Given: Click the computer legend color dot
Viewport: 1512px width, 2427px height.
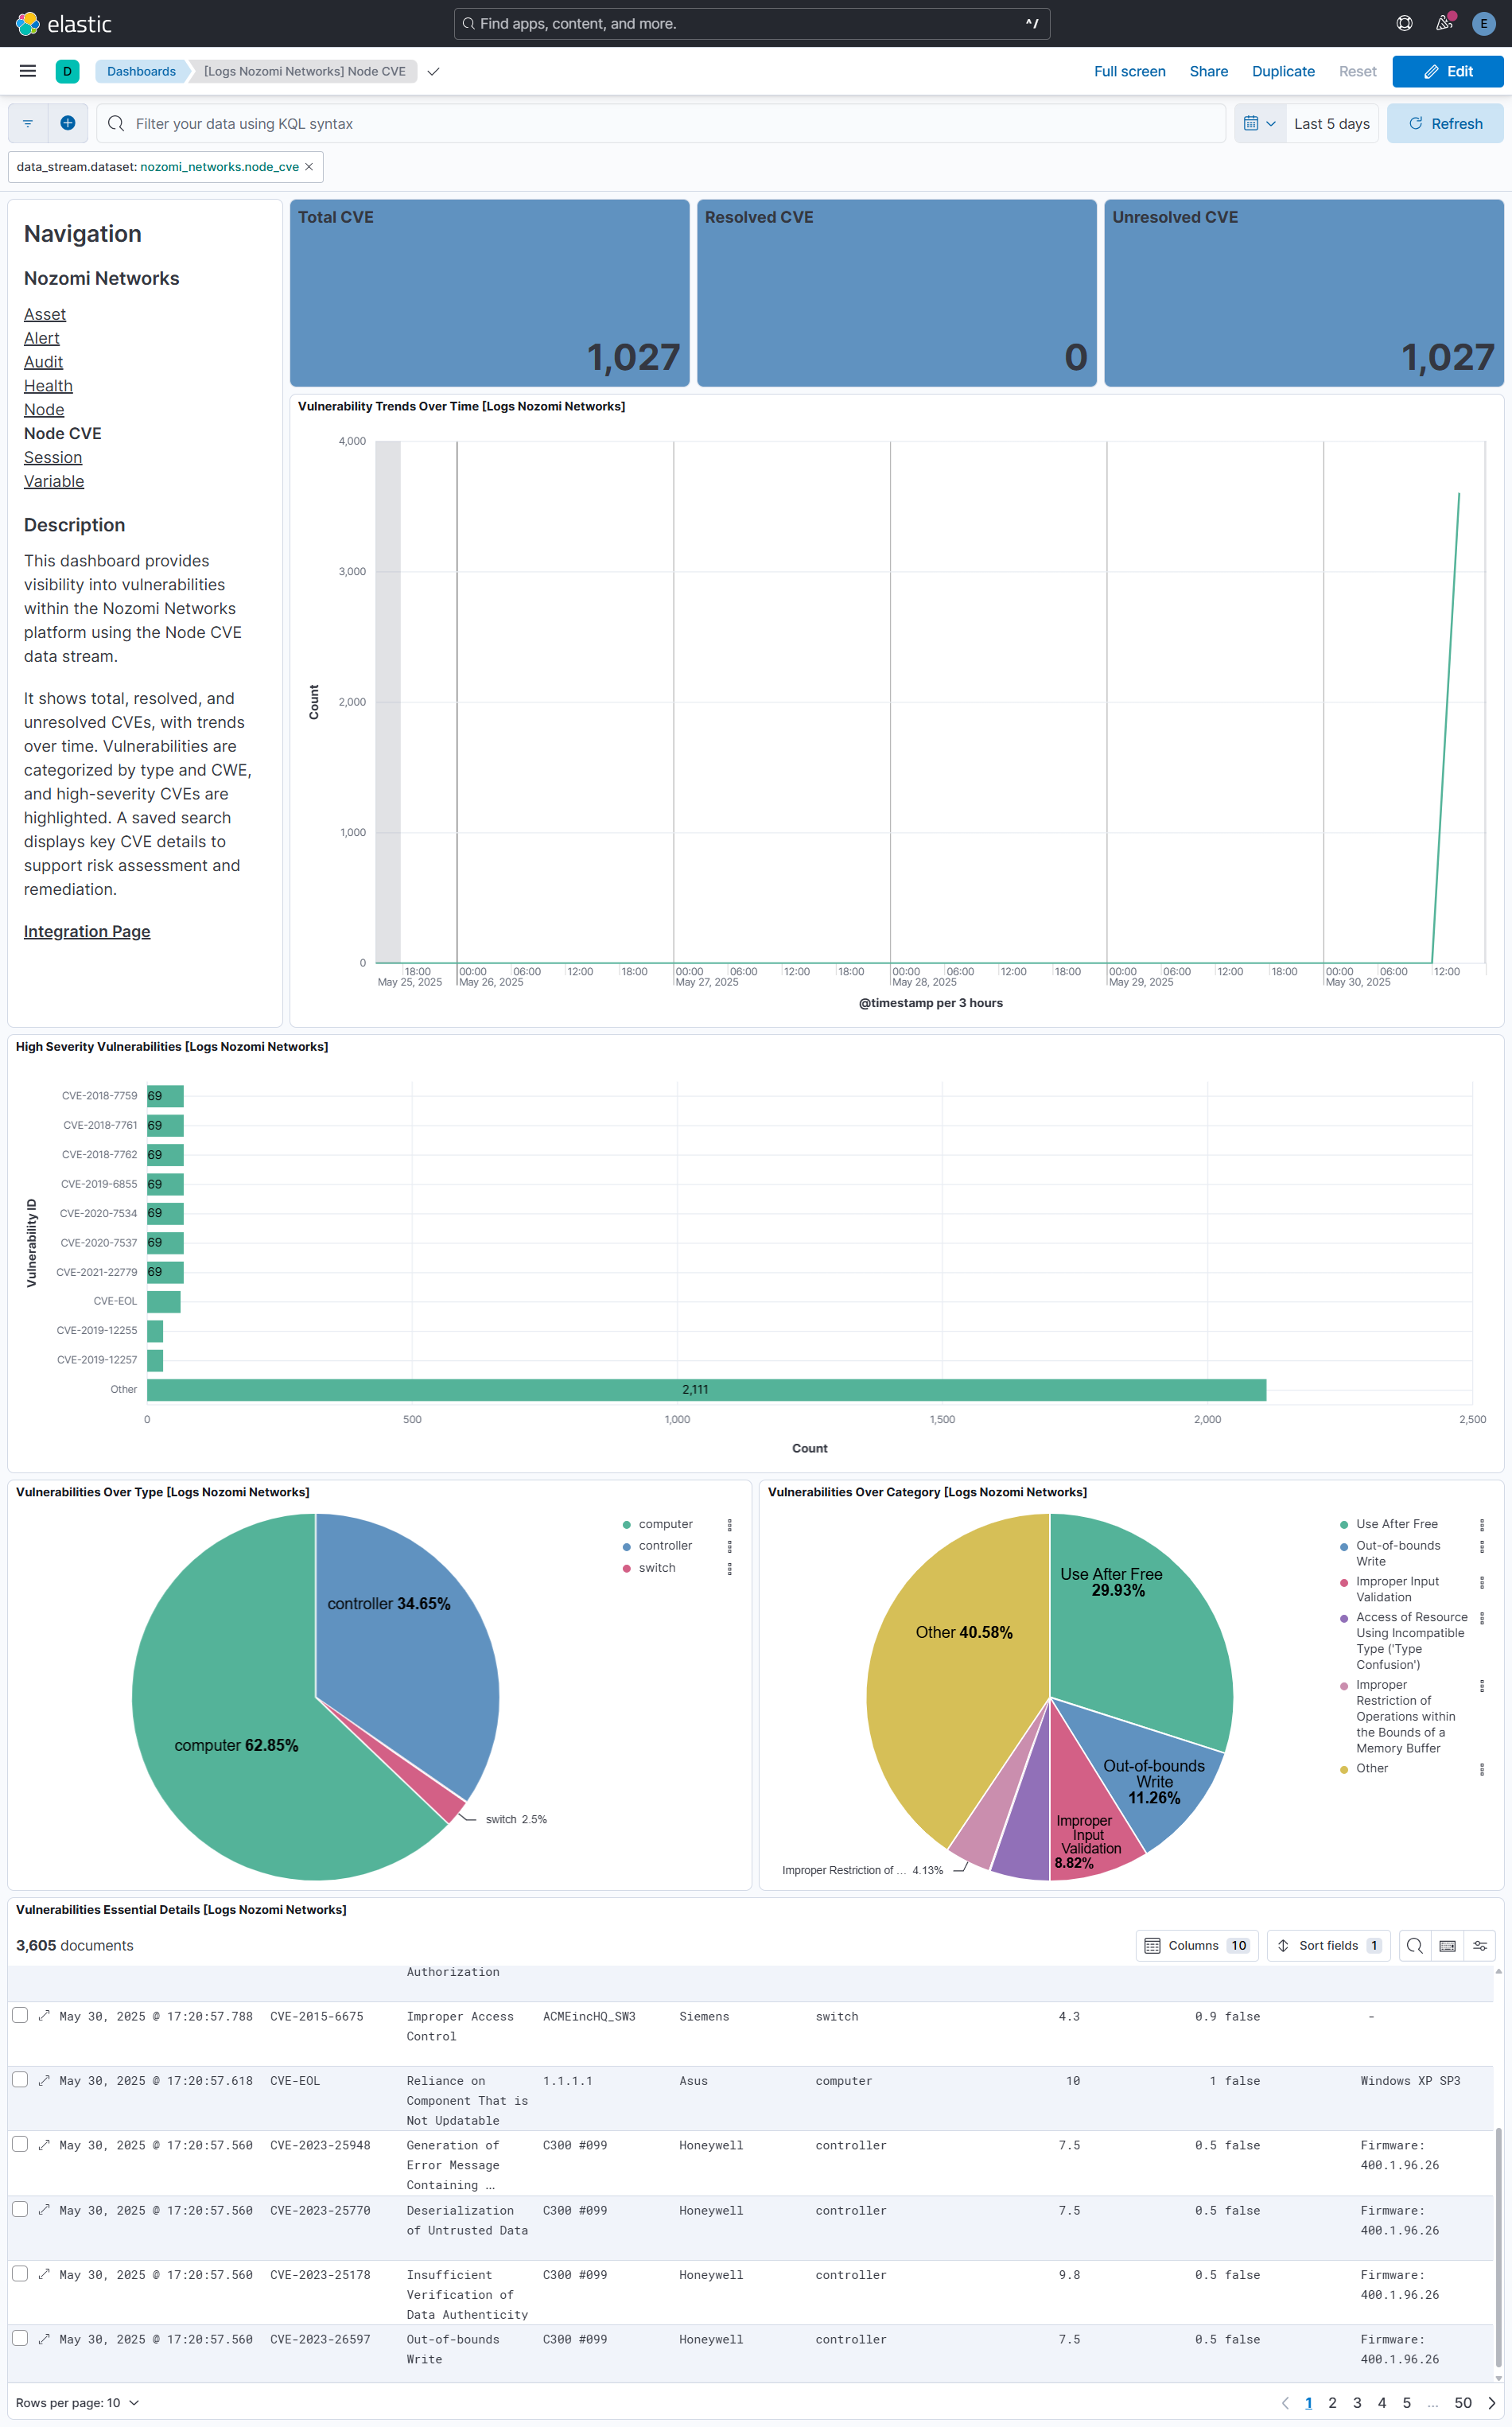Looking at the screenshot, I should click(x=627, y=1524).
